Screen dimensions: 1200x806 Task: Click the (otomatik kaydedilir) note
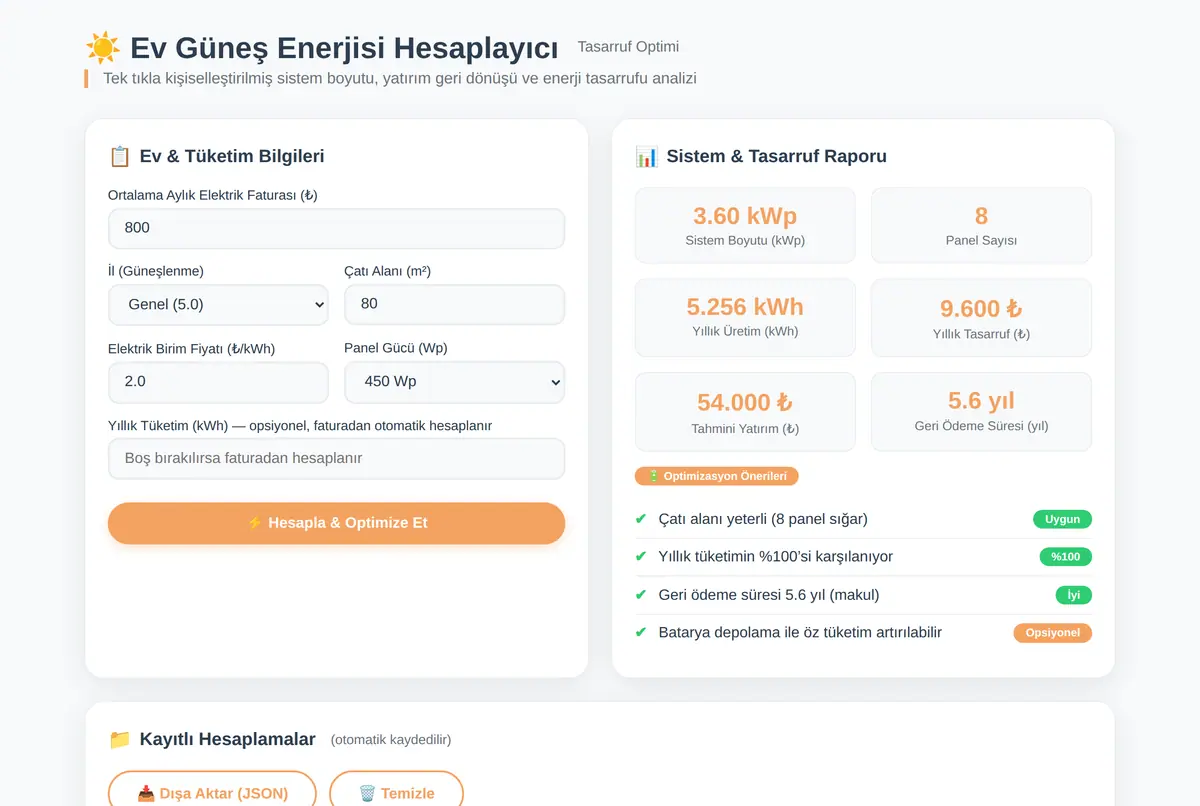391,740
